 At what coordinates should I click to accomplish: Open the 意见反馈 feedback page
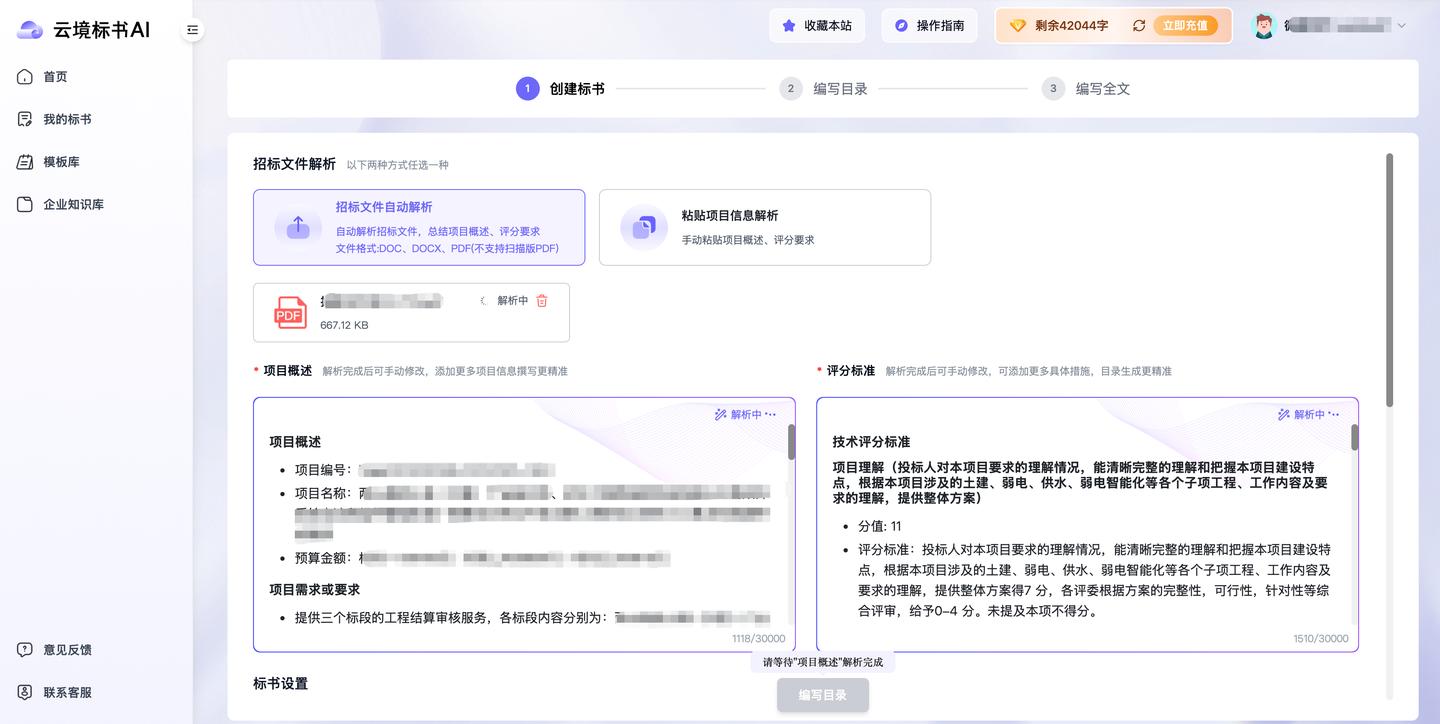click(x=60, y=649)
